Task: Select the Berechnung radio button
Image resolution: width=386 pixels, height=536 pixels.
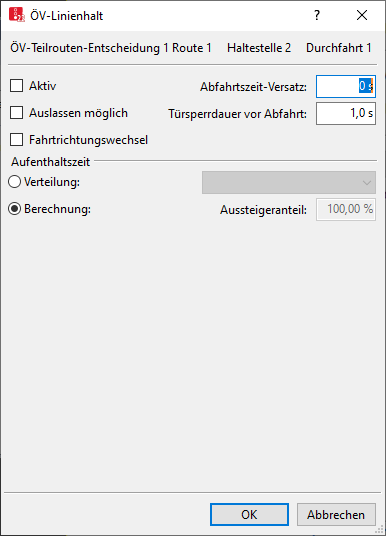Action: point(14,209)
